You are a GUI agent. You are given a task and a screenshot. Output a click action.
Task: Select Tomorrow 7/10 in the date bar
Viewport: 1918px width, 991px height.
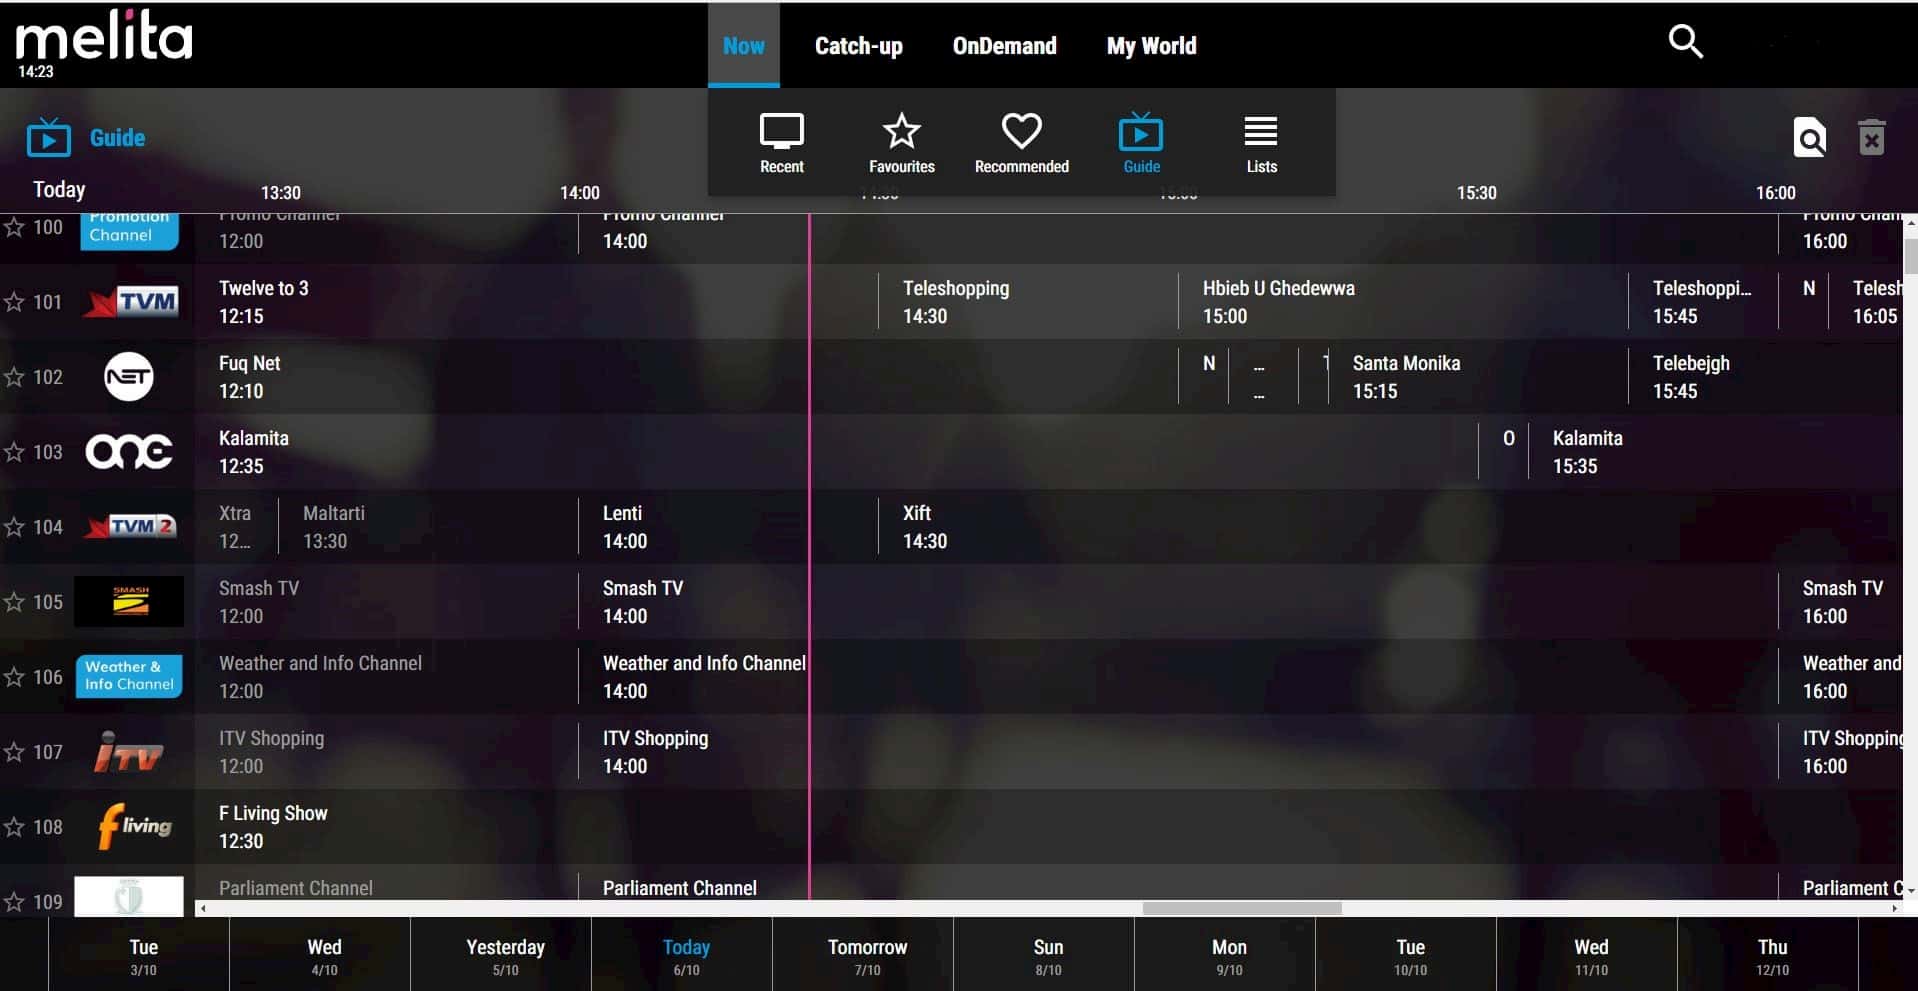tap(867, 956)
